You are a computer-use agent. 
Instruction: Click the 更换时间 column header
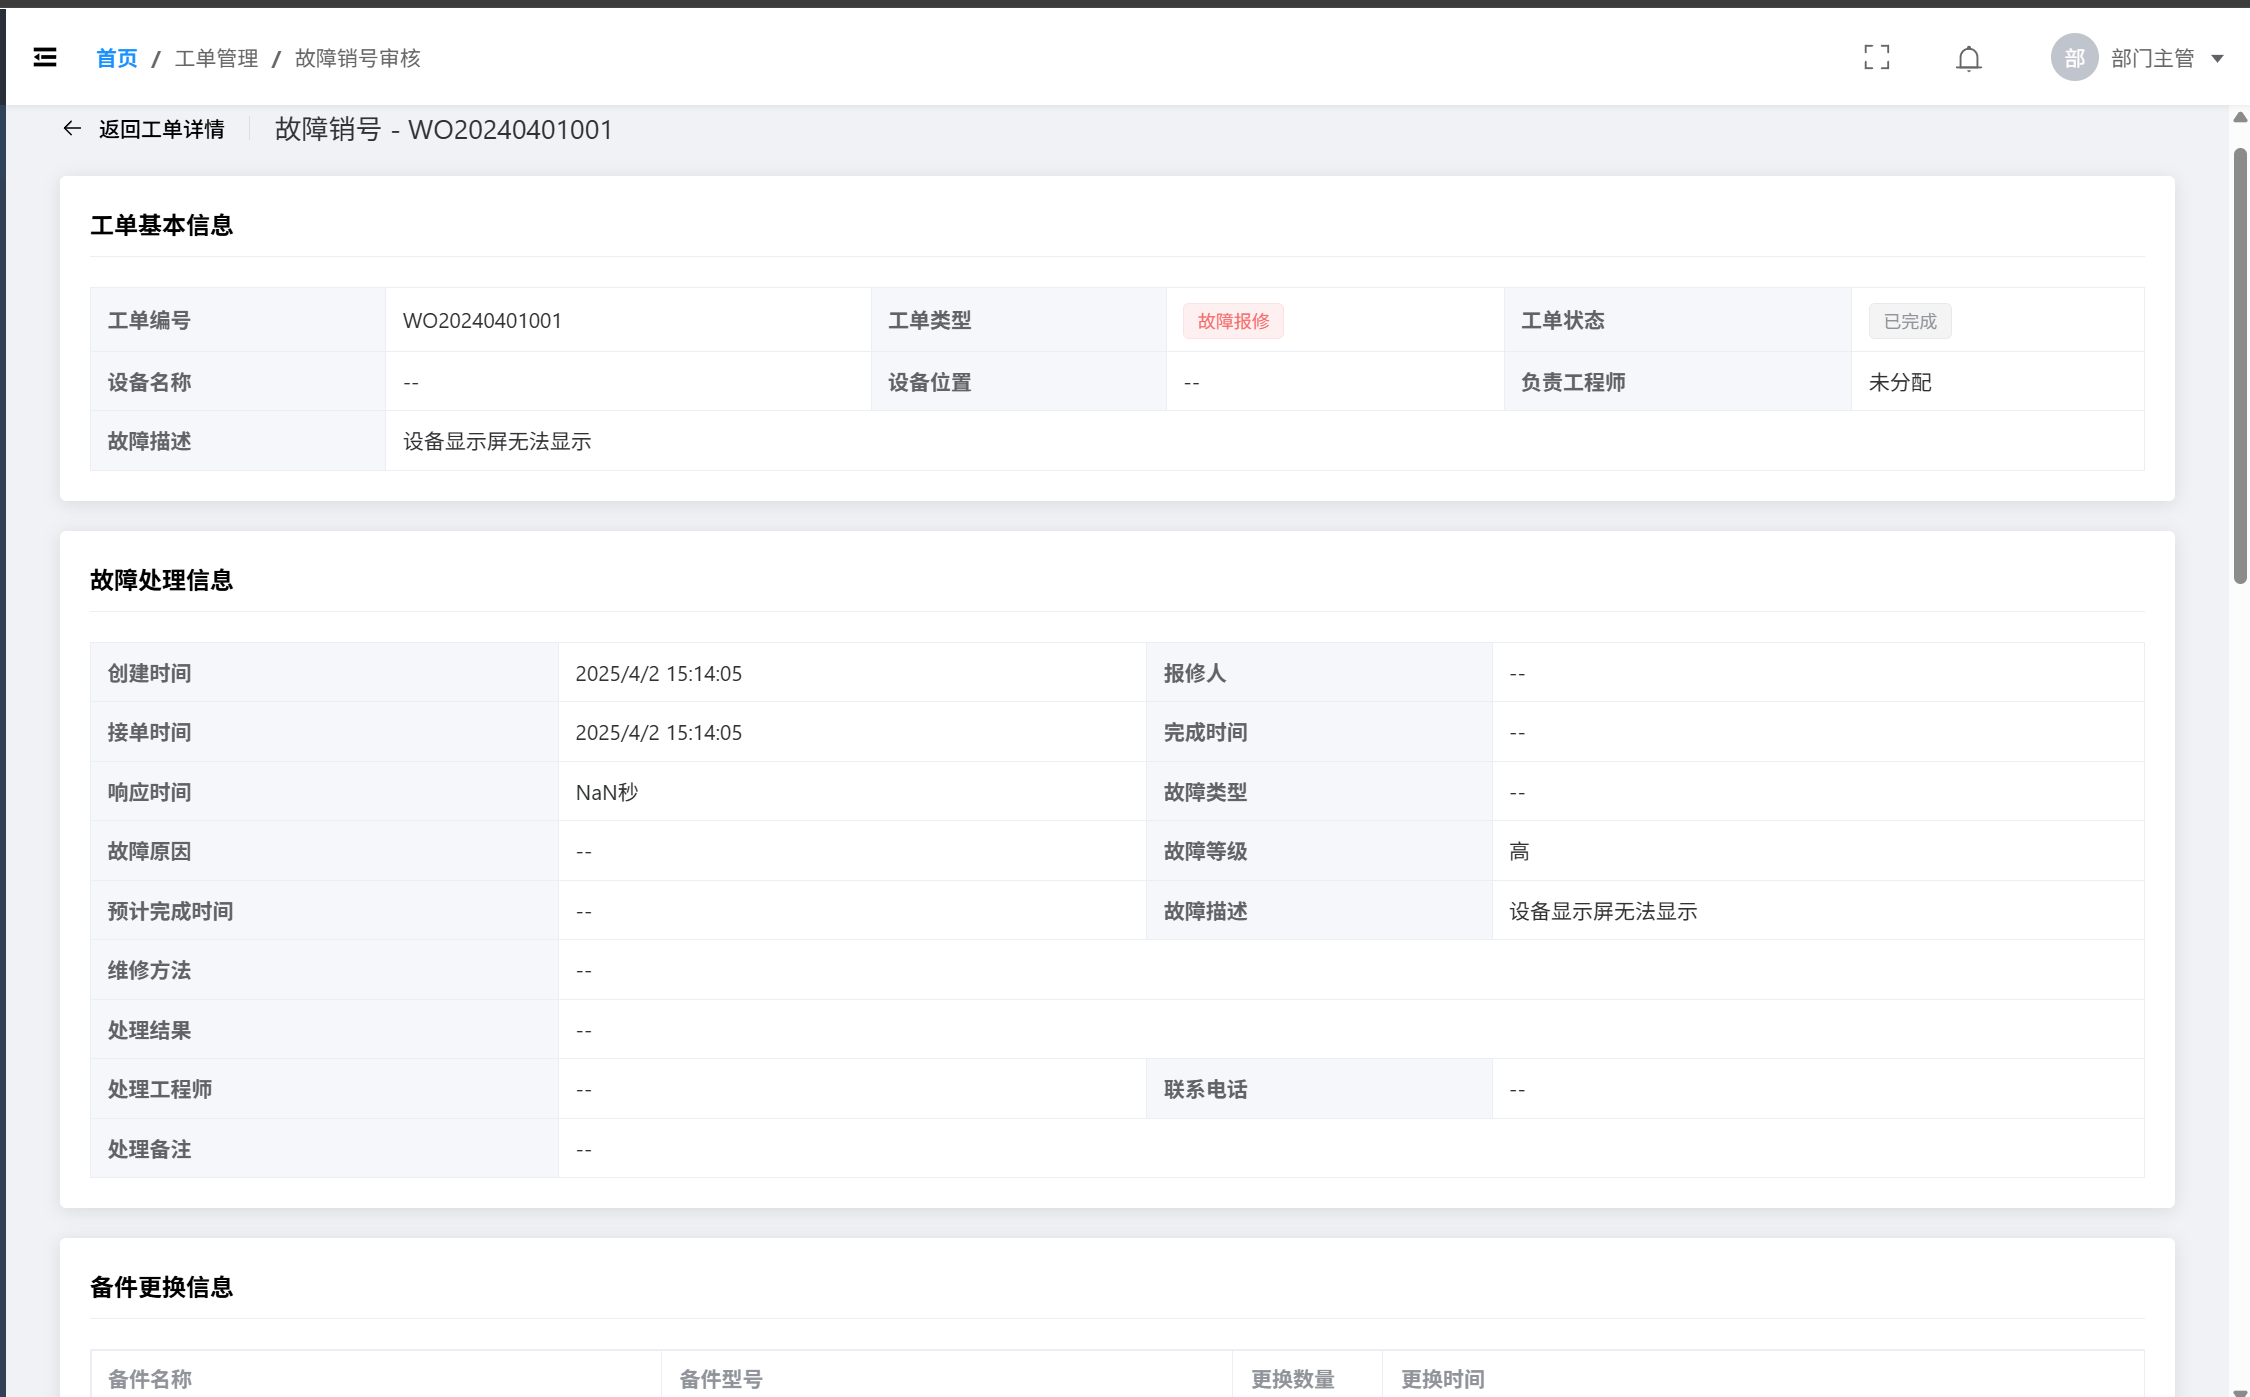1442,1379
